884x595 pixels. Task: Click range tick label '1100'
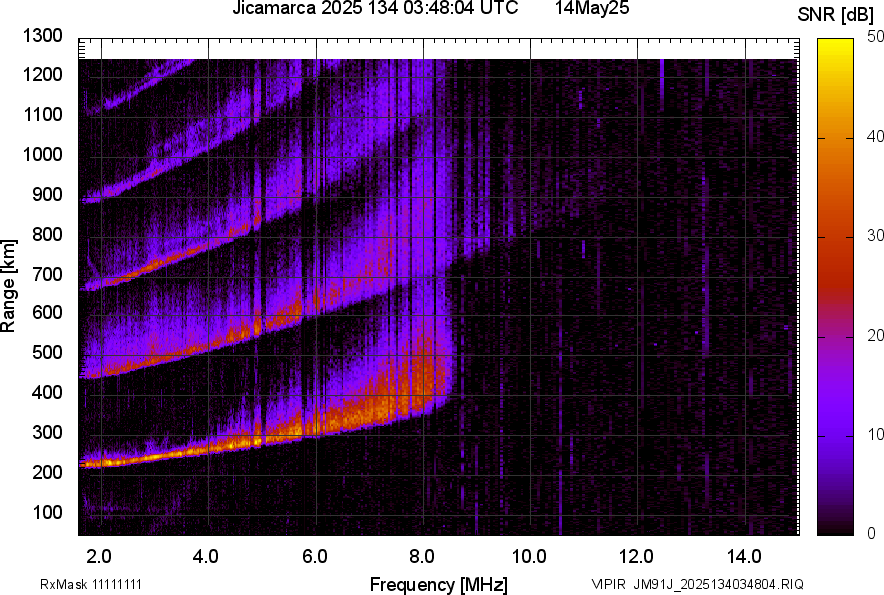(x=42, y=114)
